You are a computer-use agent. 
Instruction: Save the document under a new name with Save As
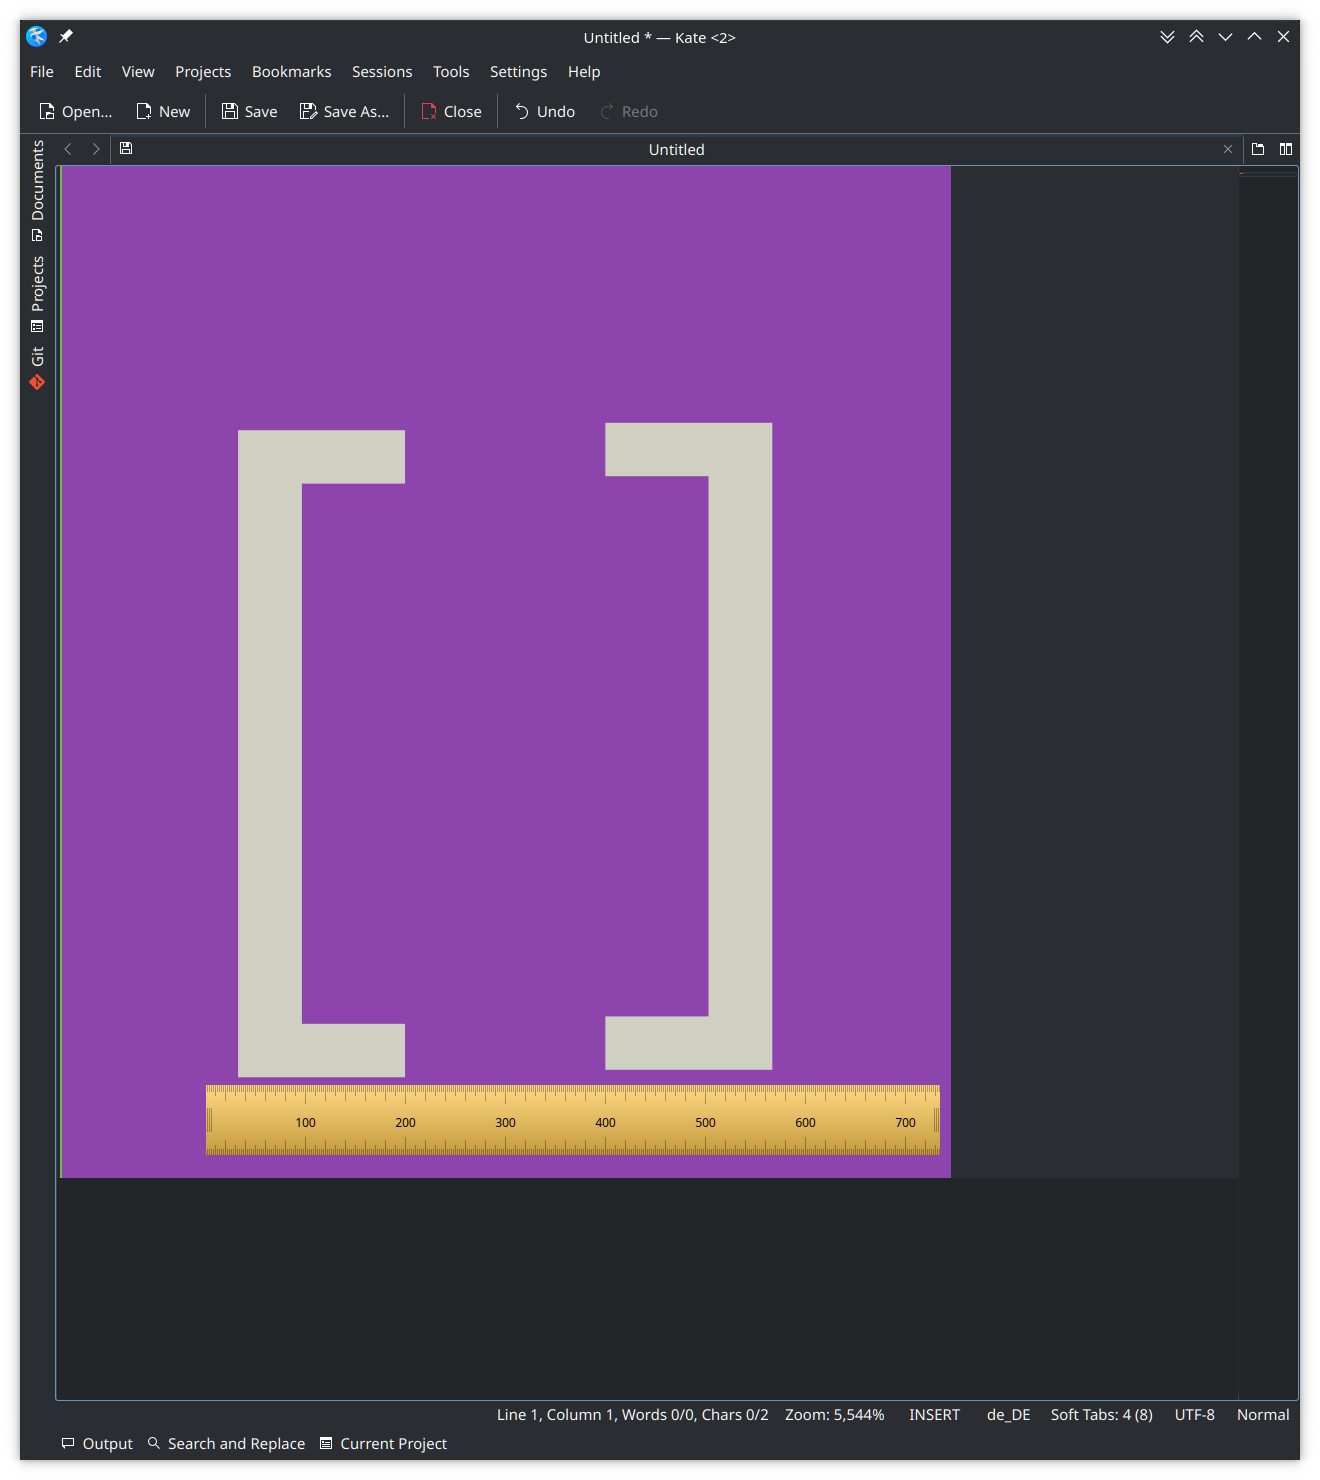tap(344, 111)
